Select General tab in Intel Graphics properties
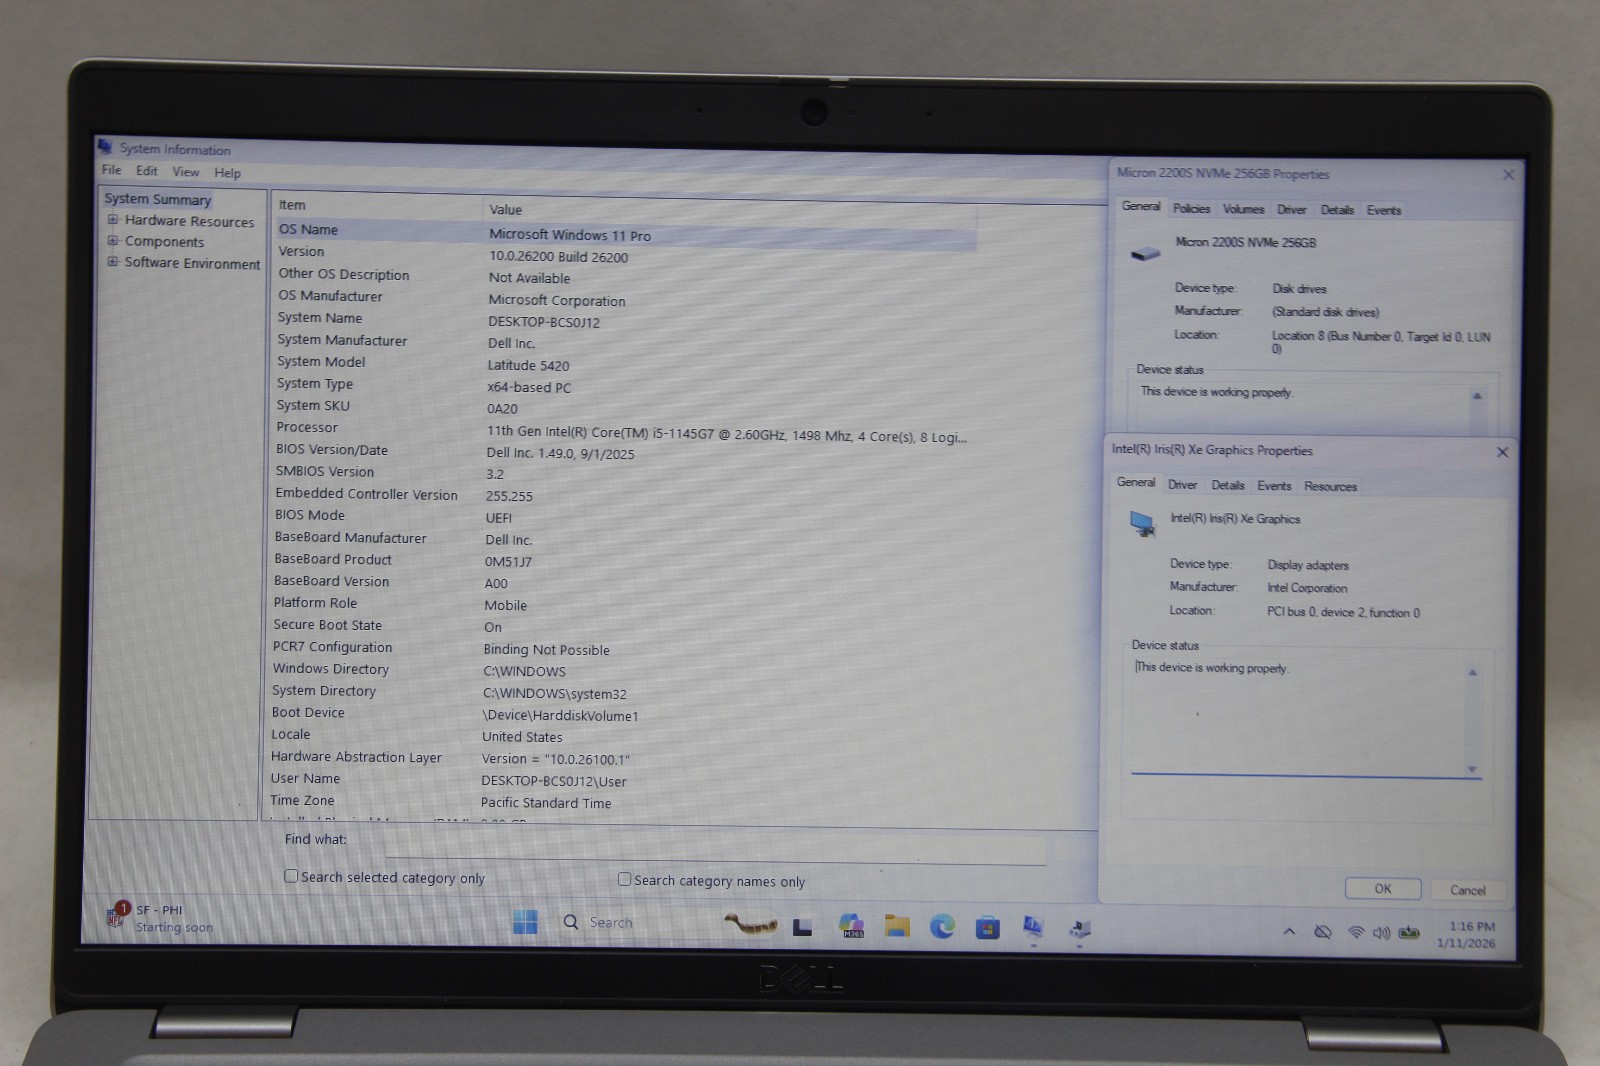Image resolution: width=1600 pixels, height=1066 pixels. tap(1135, 482)
